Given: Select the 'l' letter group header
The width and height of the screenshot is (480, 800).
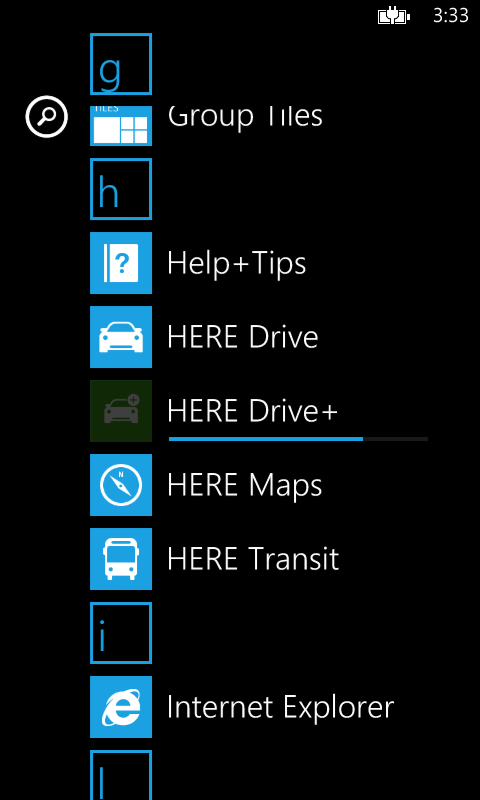Looking at the screenshot, I should [x=121, y=775].
